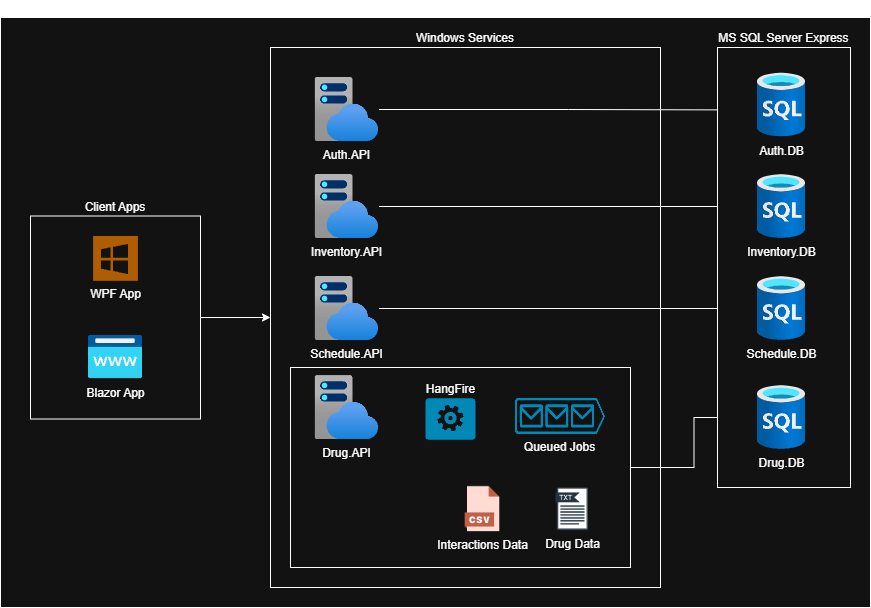This screenshot has height=608, width=871.
Task: Click the MS SQL Server Express label
Action: [x=783, y=38]
